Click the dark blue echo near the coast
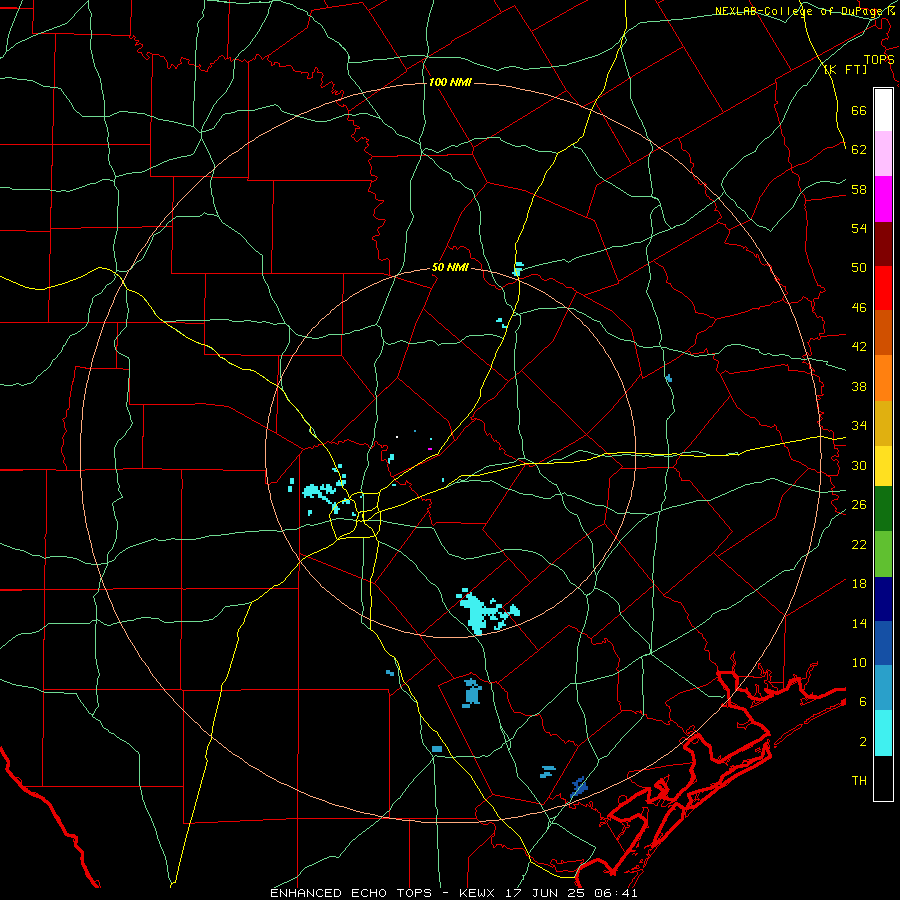Viewport: 900px width, 900px height. point(579,787)
